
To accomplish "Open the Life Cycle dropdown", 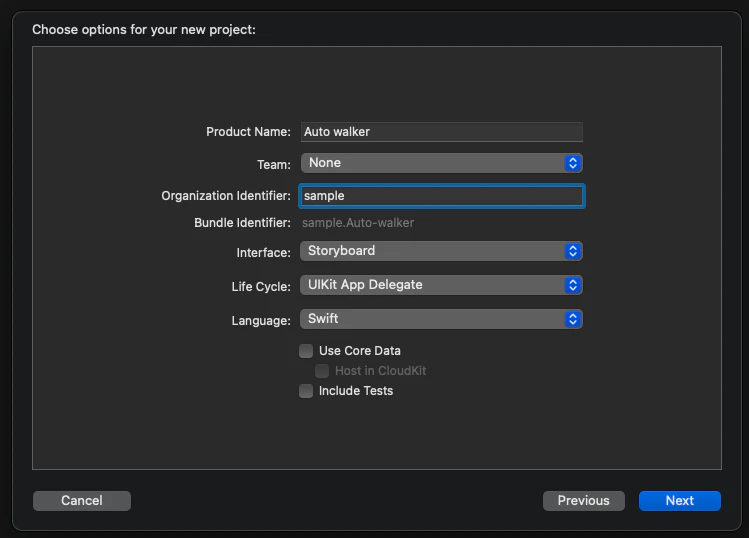I will tap(441, 285).
